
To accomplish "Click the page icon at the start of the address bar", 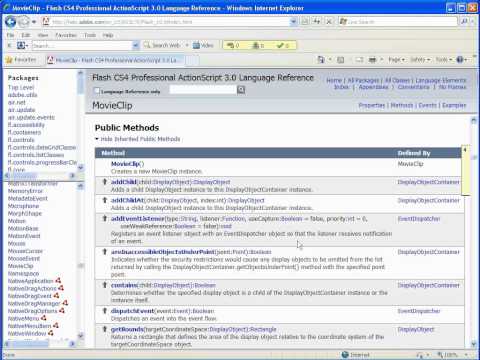I will [x=46, y=22].
